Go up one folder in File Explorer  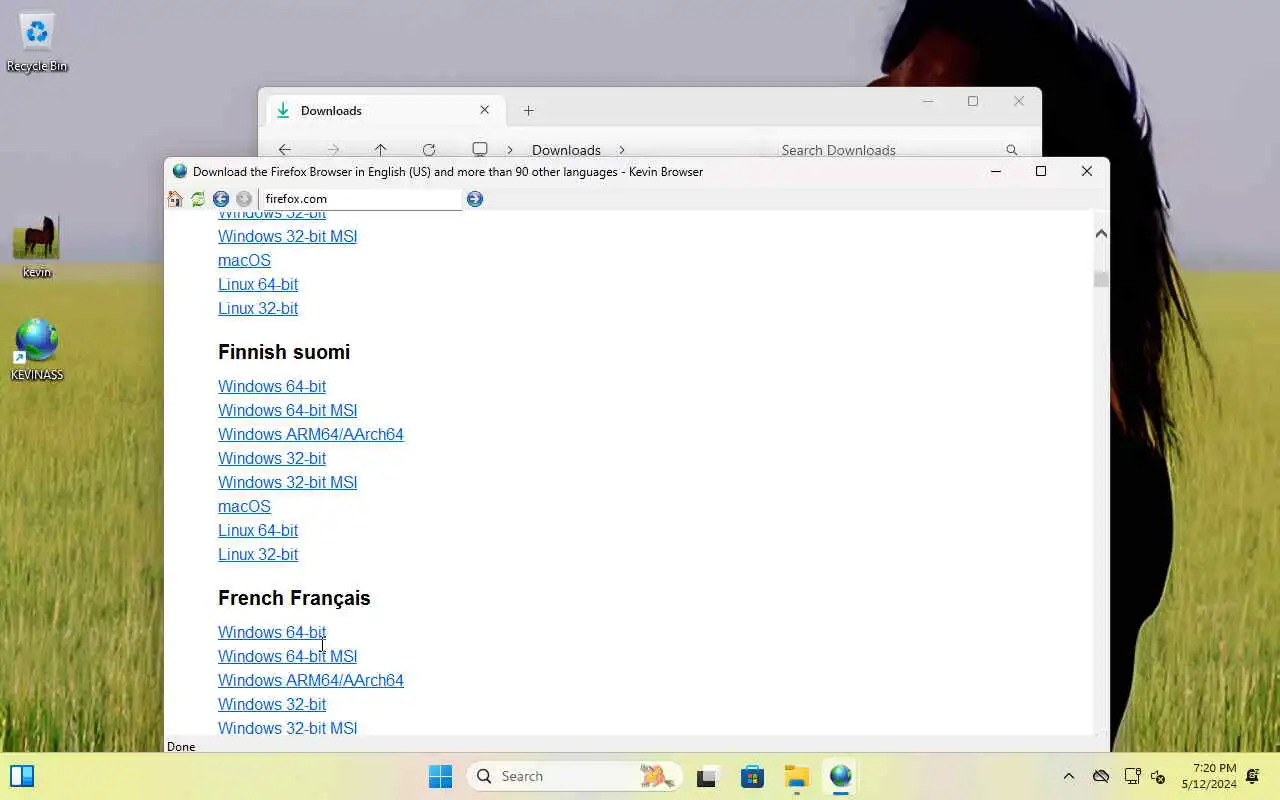point(381,150)
